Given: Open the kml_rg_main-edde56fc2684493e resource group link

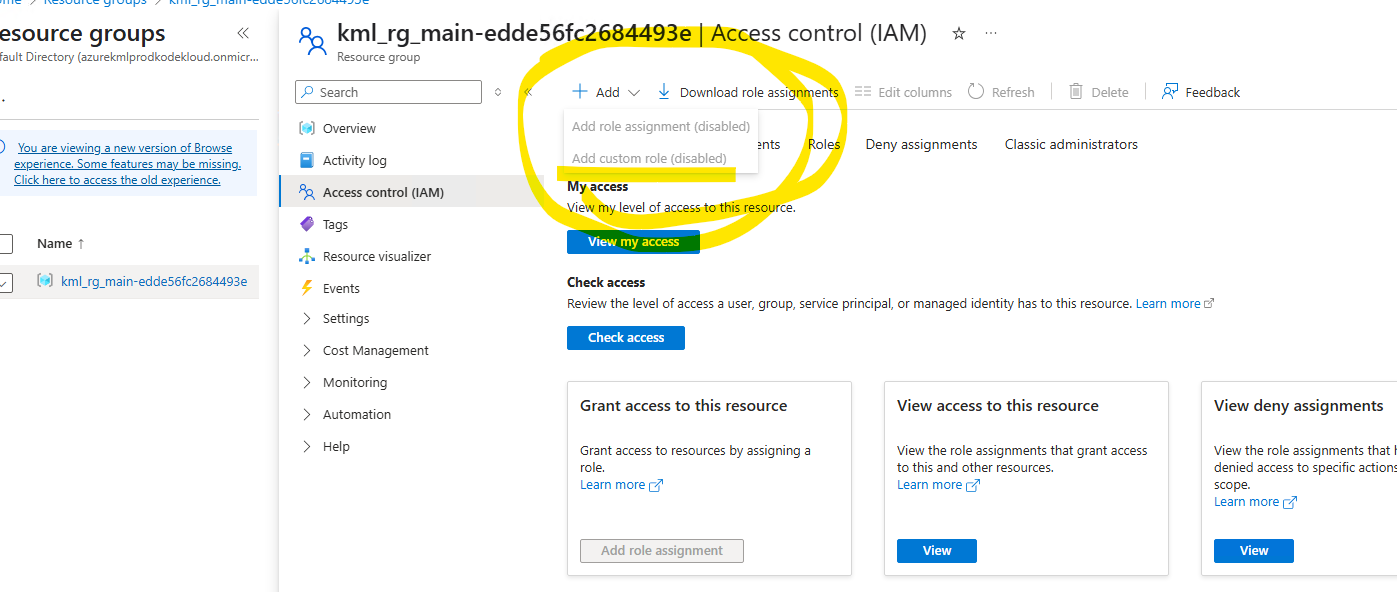Looking at the screenshot, I should click(x=154, y=281).
